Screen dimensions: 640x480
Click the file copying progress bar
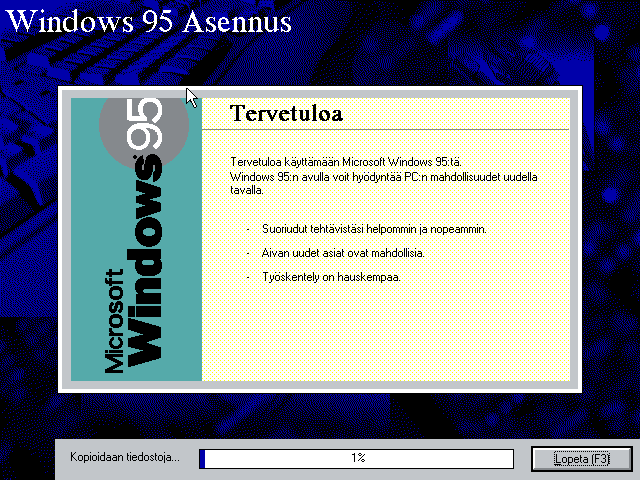(356, 459)
